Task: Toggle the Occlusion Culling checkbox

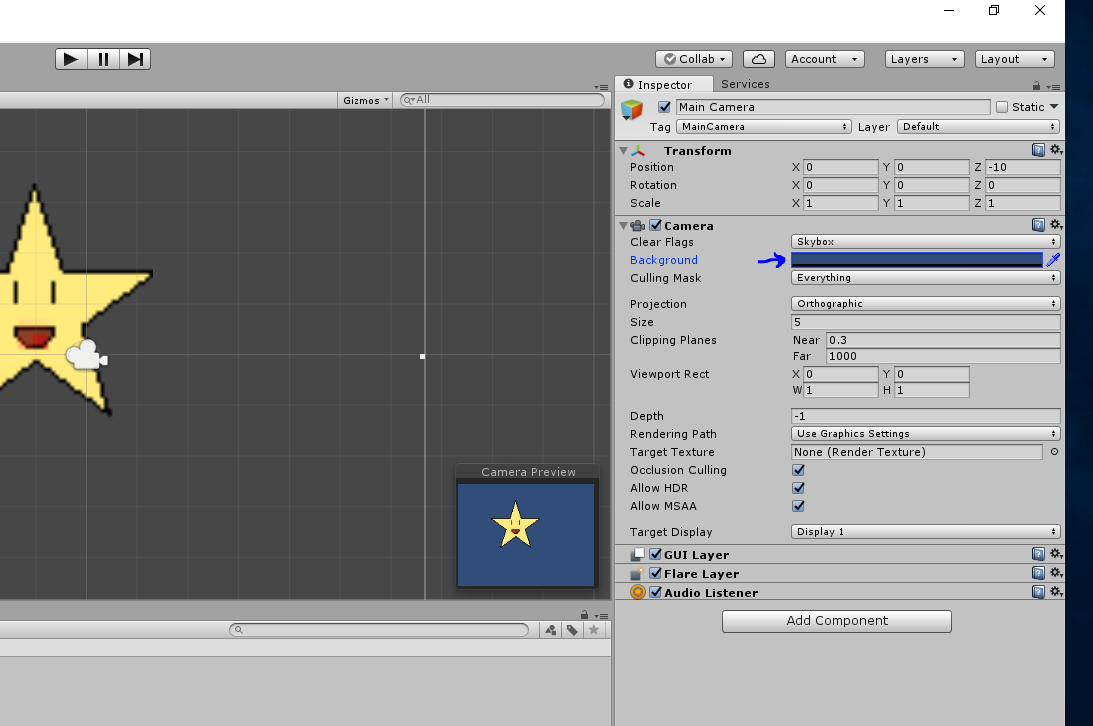Action: [x=798, y=470]
